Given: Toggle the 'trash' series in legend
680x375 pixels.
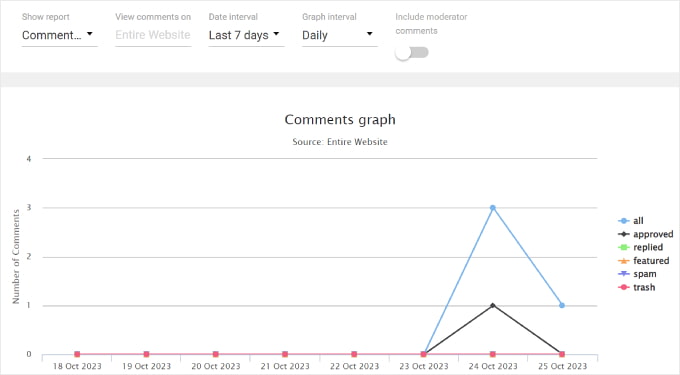Looking at the screenshot, I should 637,287.
